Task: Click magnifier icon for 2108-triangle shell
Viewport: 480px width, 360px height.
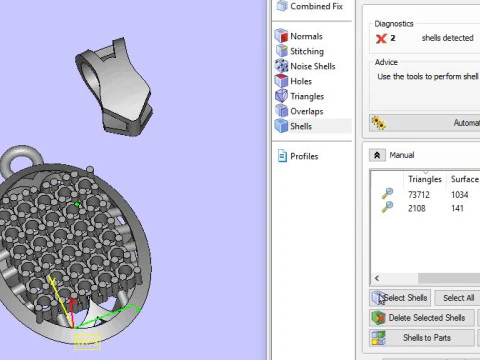Action: (x=387, y=207)
